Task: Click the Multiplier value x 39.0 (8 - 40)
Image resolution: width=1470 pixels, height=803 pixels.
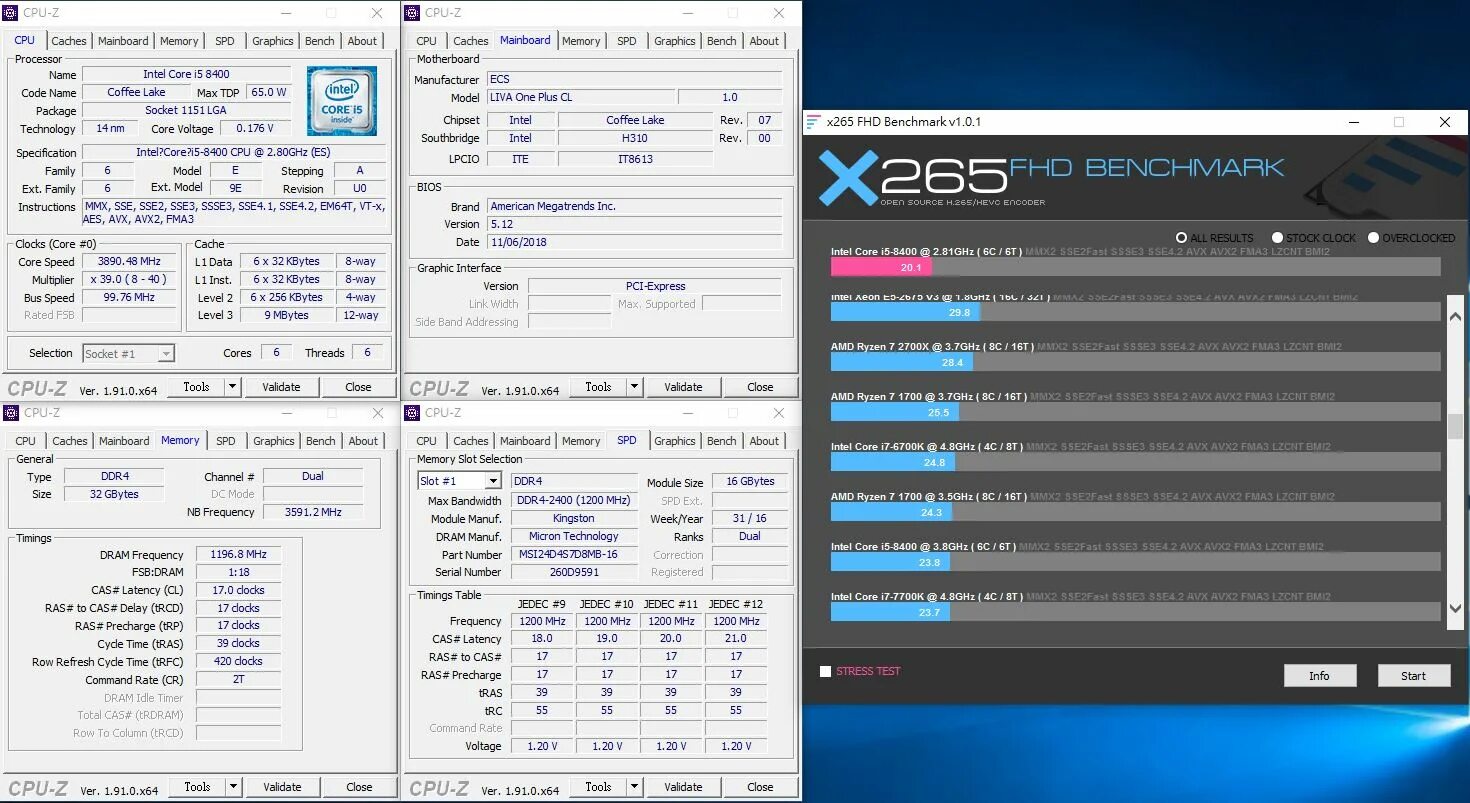Action: (x=129, y=280)
